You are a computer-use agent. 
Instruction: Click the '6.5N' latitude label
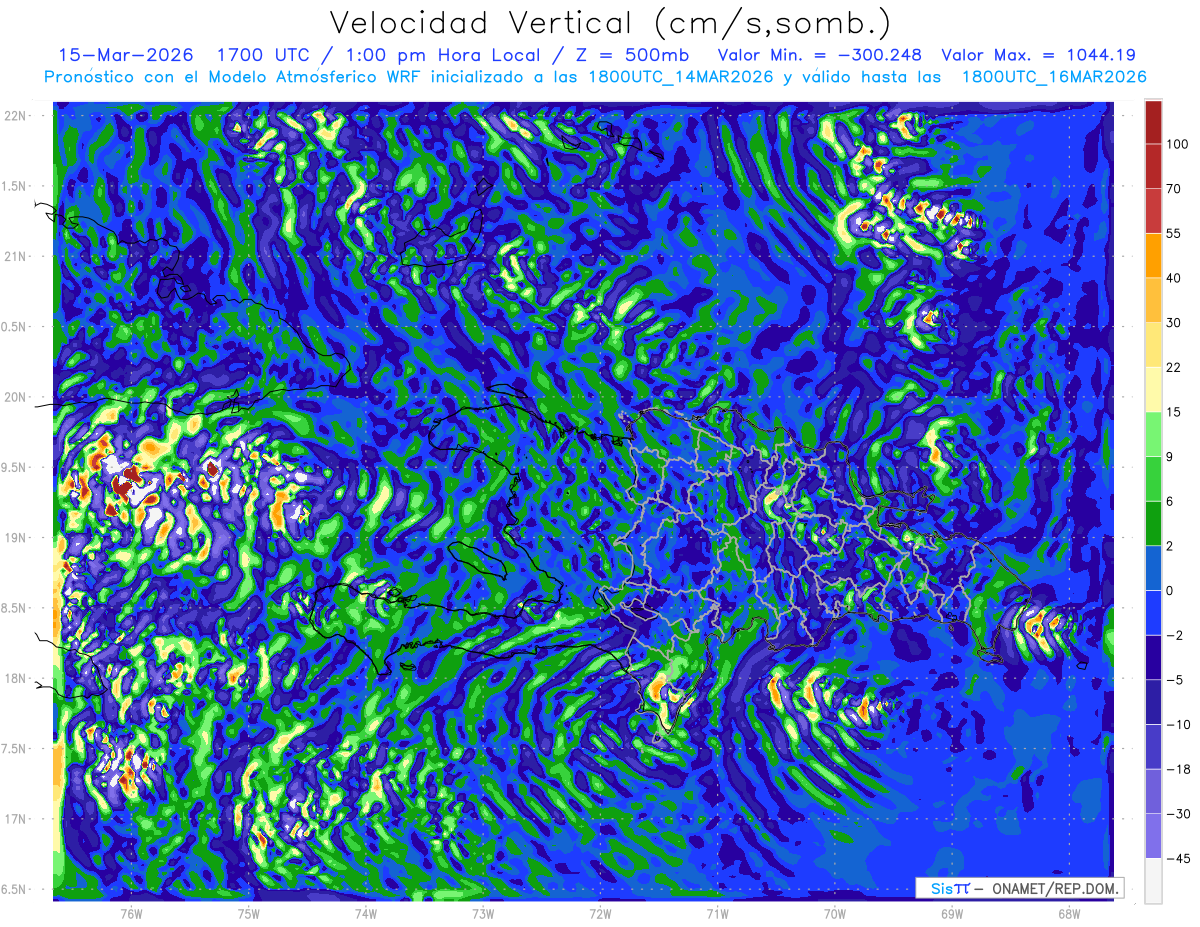14,889
